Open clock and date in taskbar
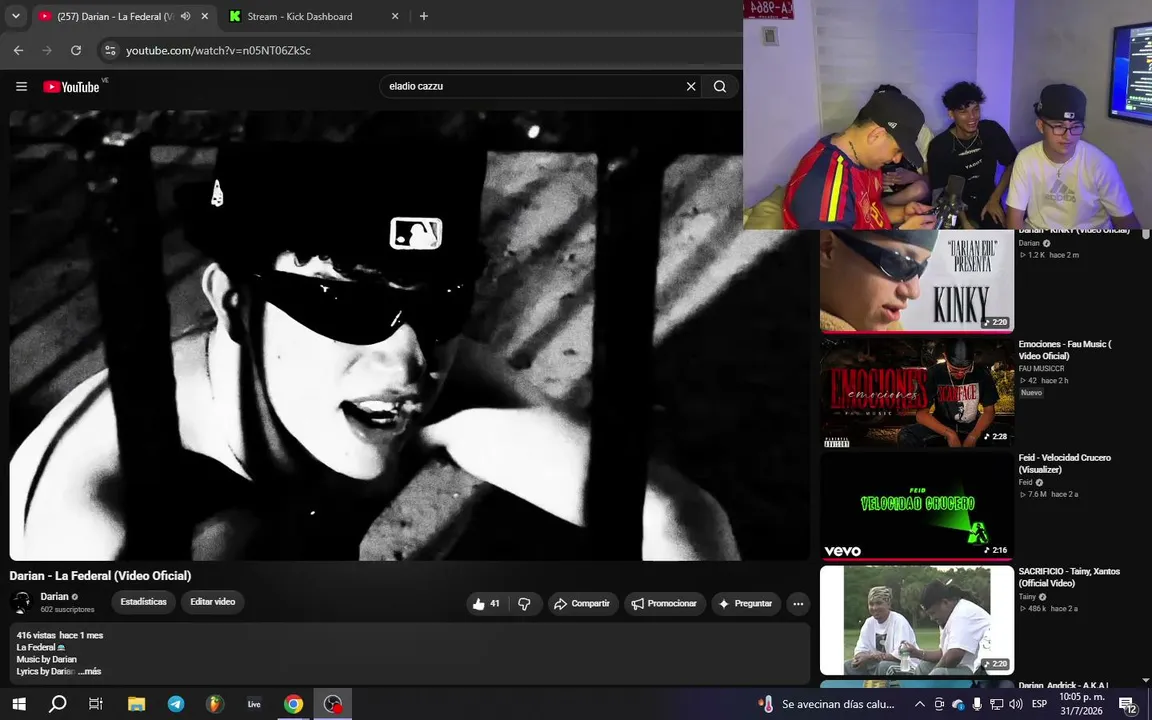 (x=1081, y=704)
